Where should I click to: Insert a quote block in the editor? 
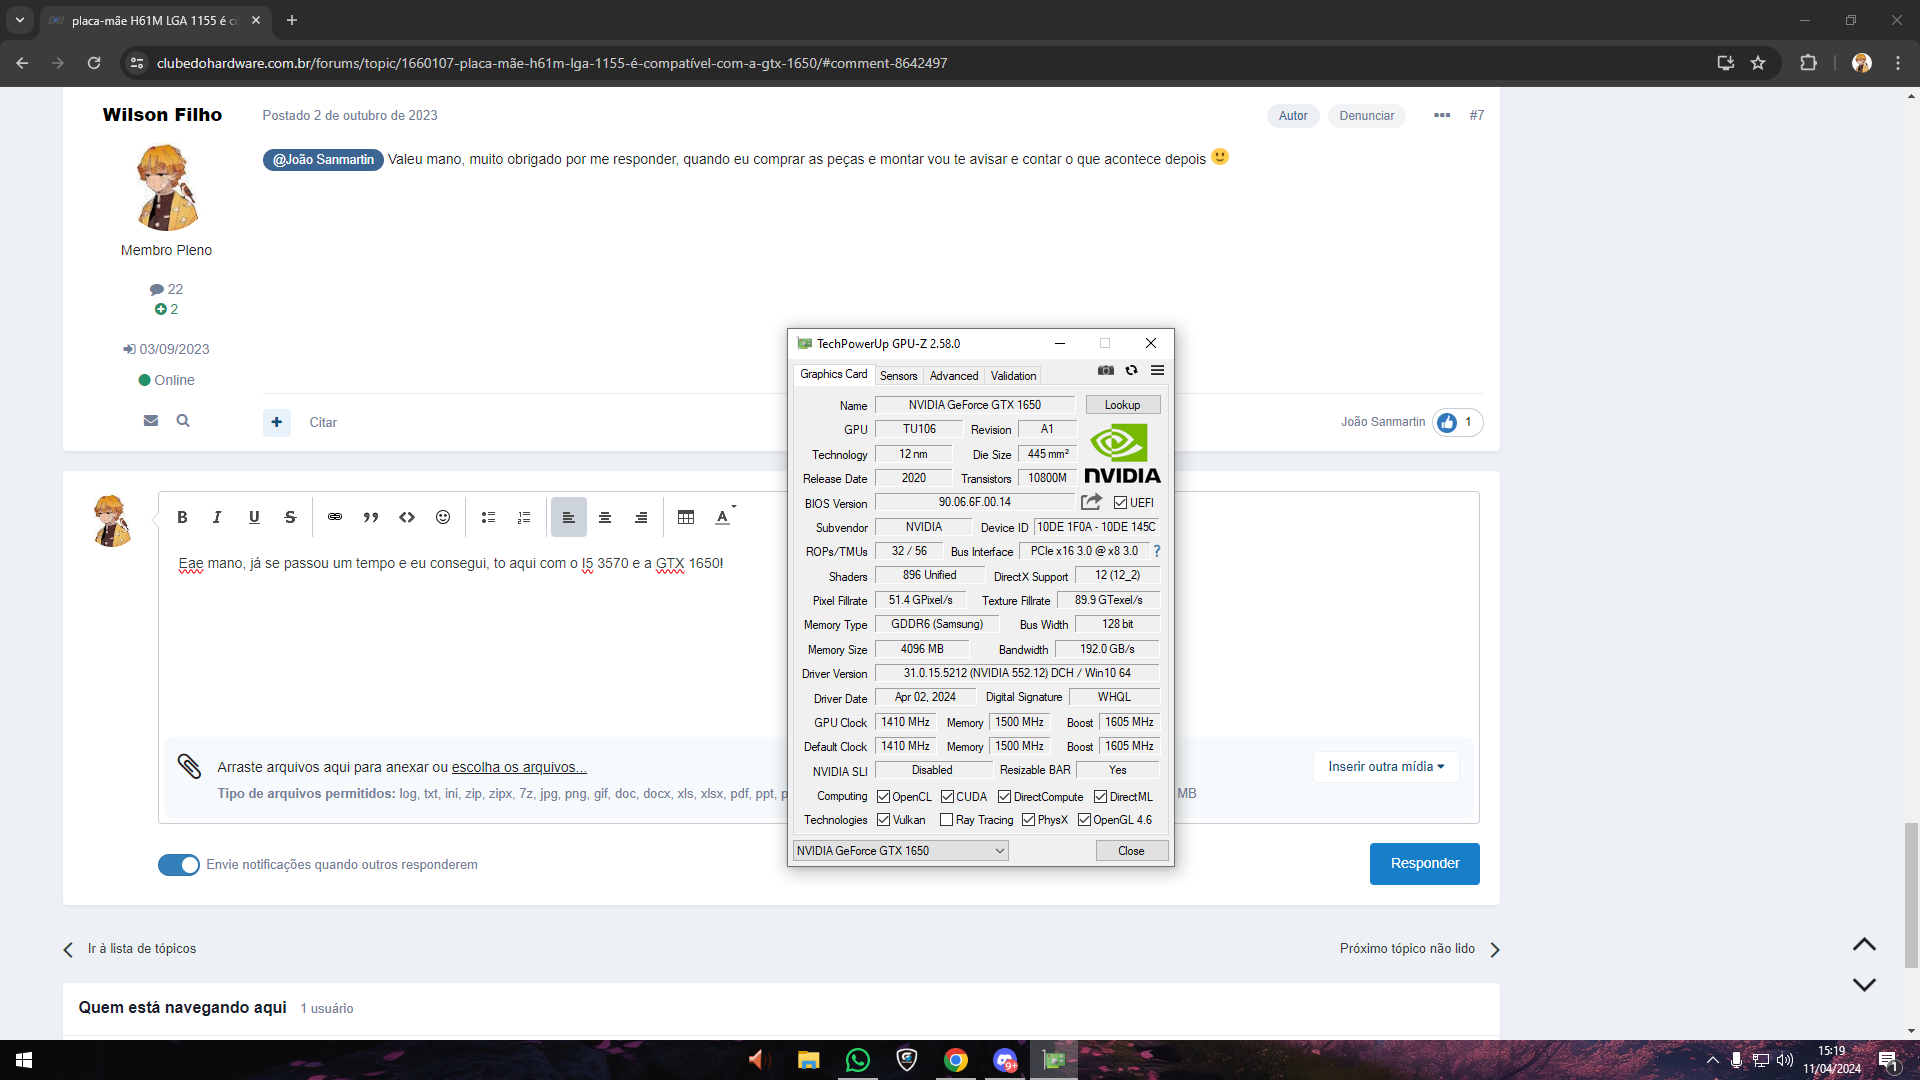(371, 517)
